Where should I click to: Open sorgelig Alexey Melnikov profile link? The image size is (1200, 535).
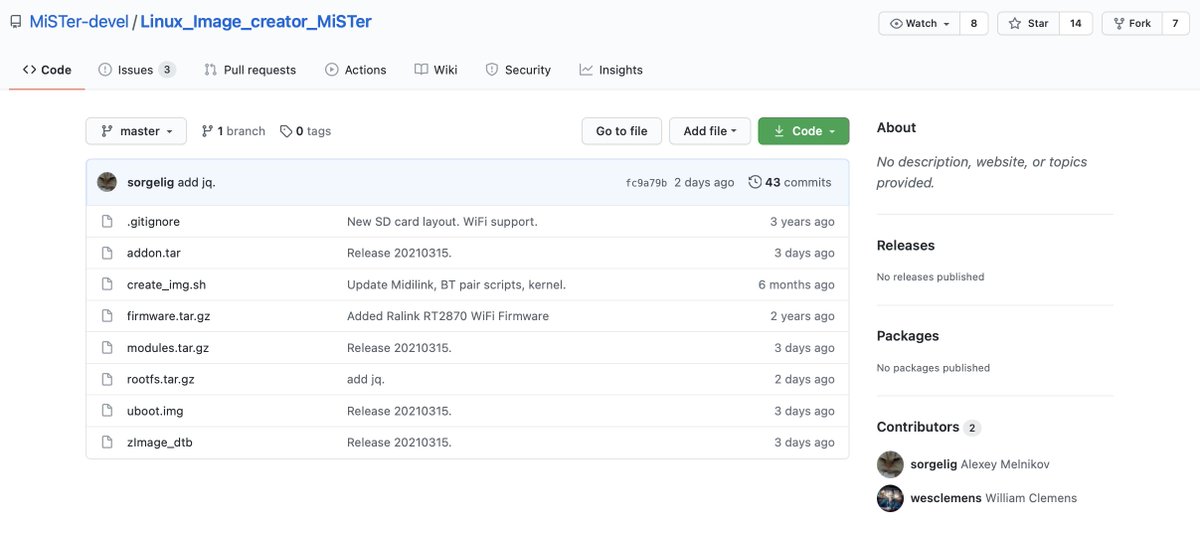pyautogui.click(x=979, y=464)
